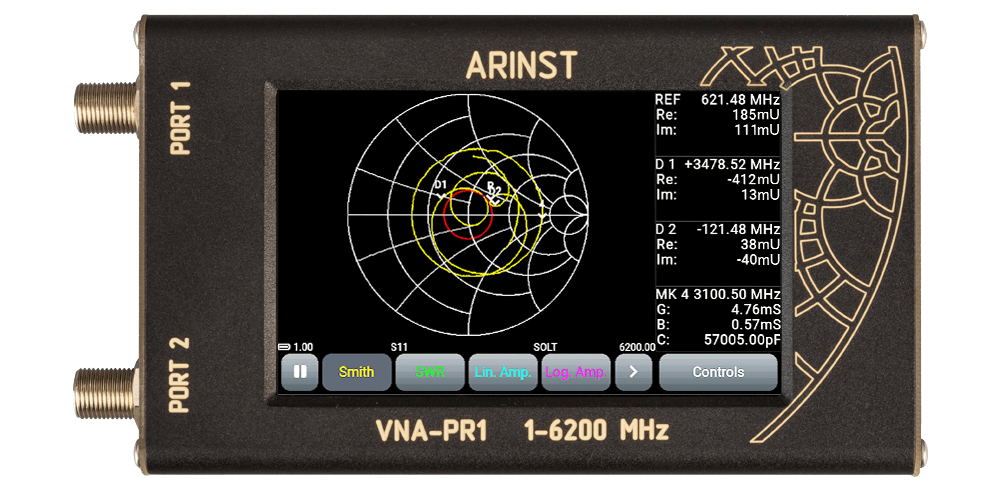1000x490 pixels.
Task: Click the C: 57005.00pF capacitance value
Action: pos(717,340)
